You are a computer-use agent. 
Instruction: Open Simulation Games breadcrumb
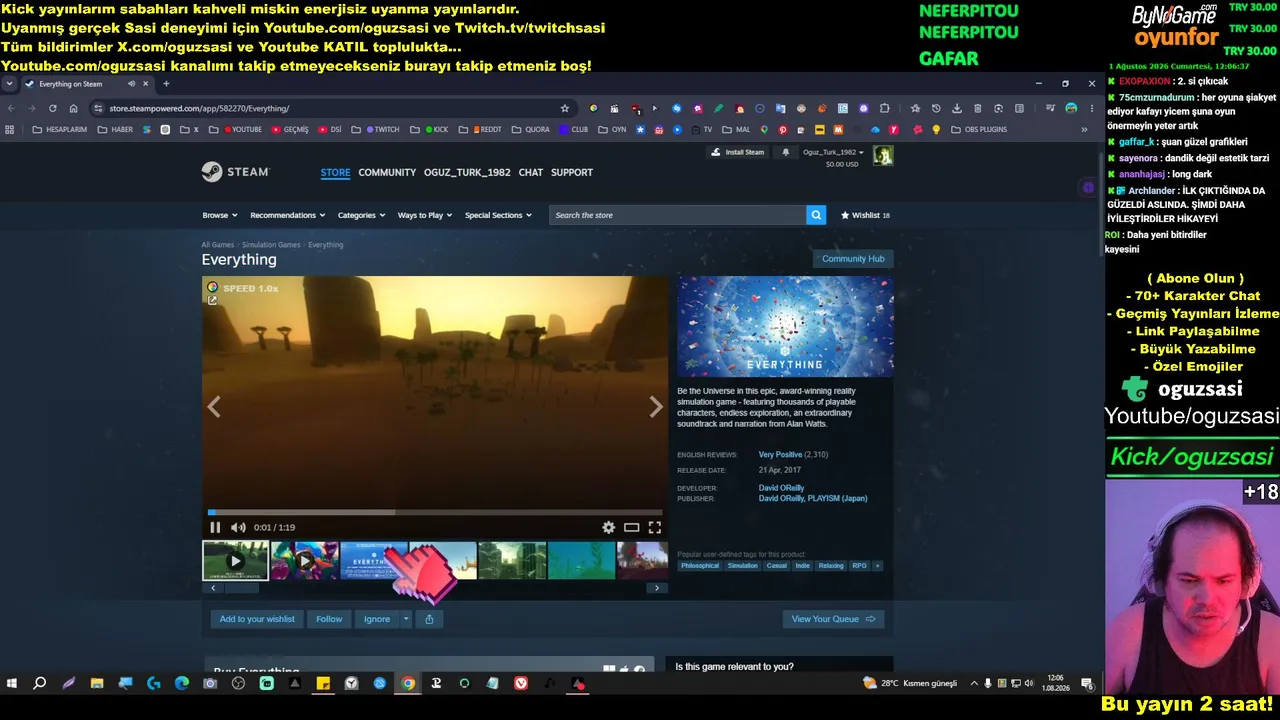[271, 245]
